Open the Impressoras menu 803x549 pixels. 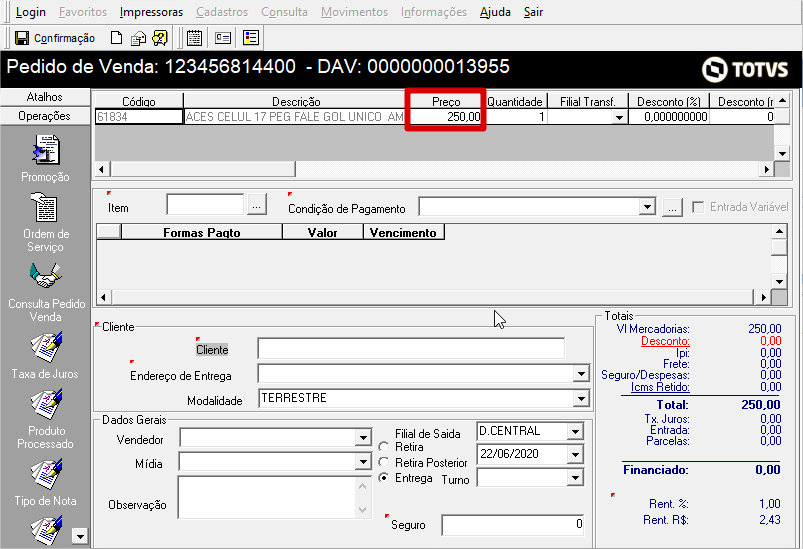click(151, 12)
